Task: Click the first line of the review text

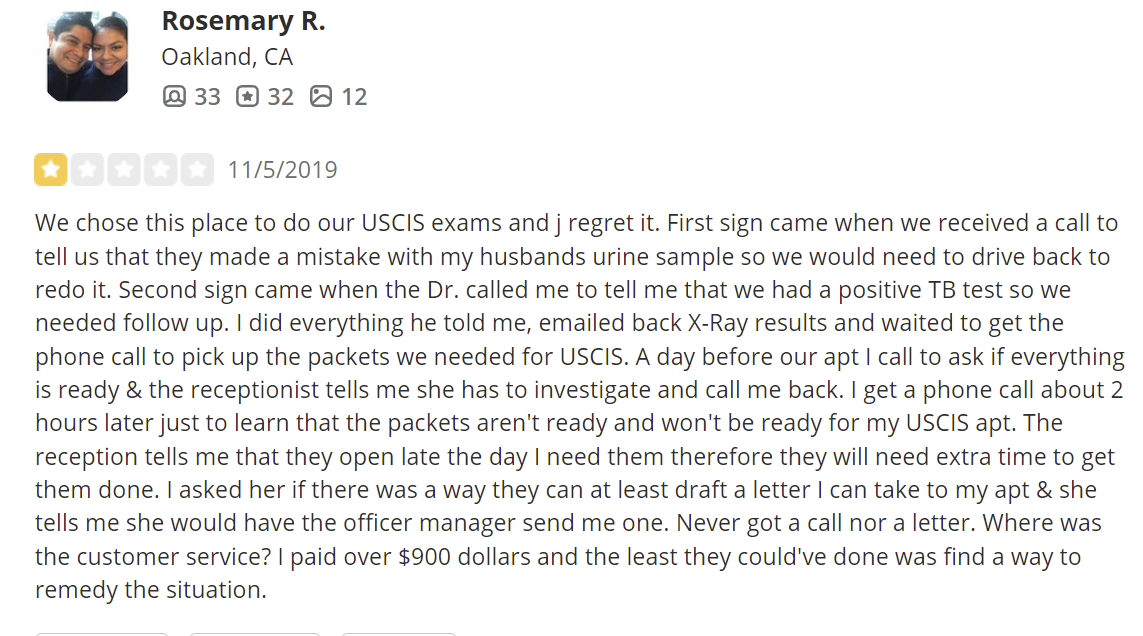Action: 576,223
